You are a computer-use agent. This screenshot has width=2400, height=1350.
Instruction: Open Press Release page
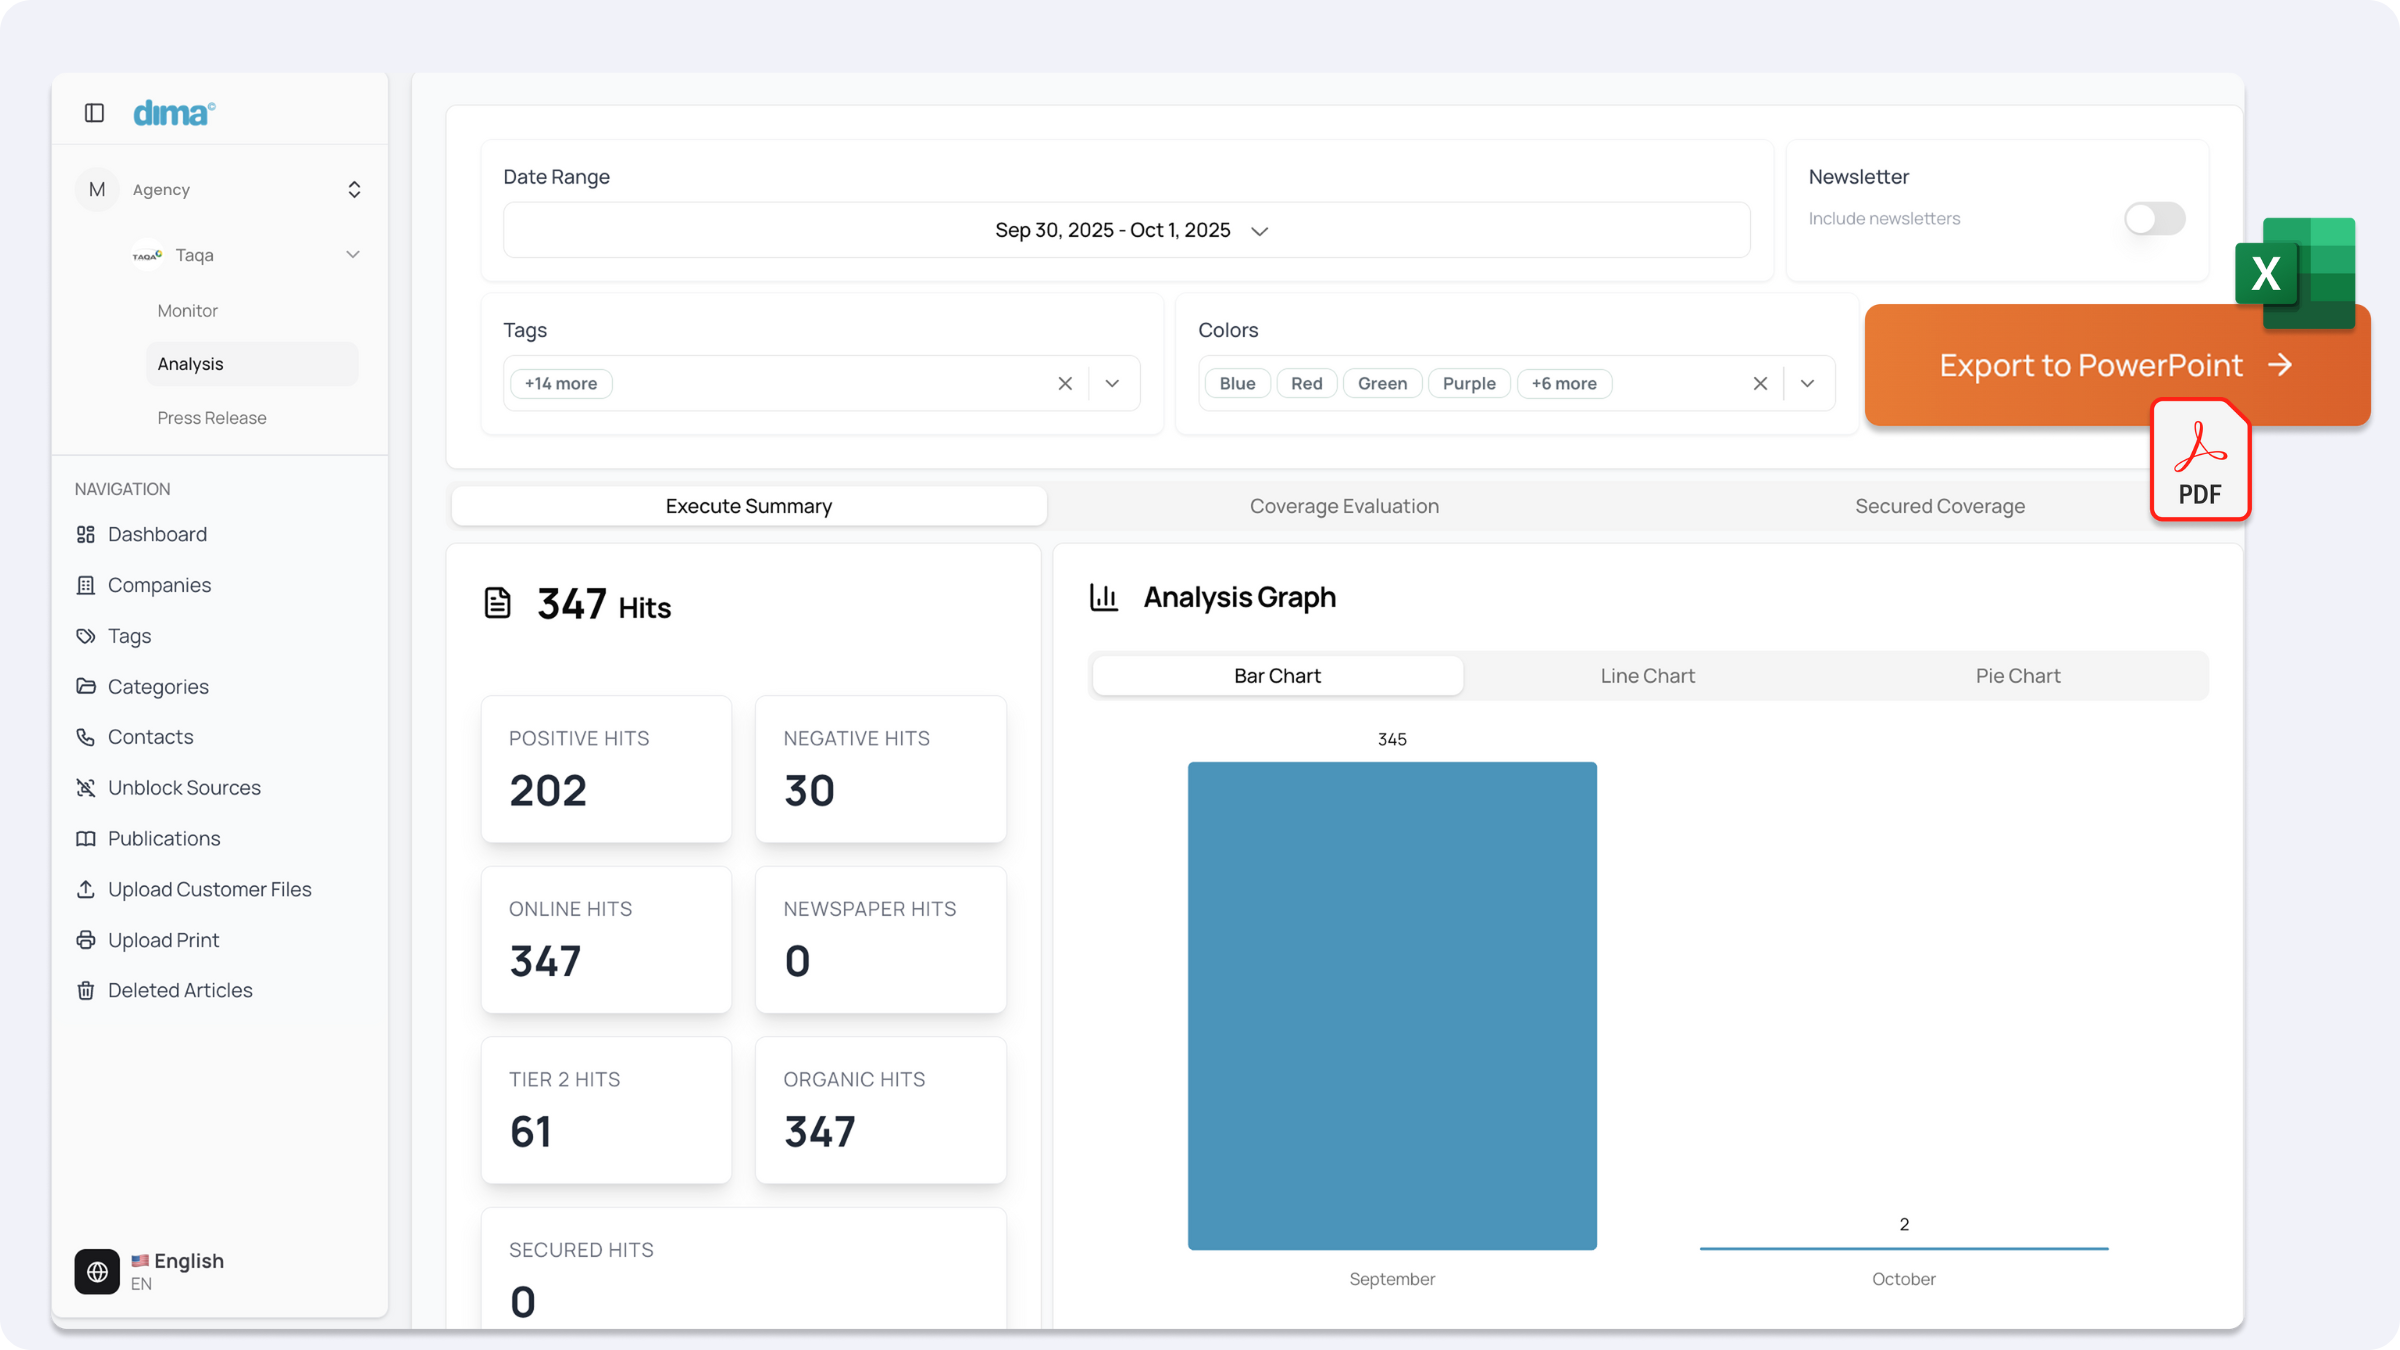[x=212, y=418]
